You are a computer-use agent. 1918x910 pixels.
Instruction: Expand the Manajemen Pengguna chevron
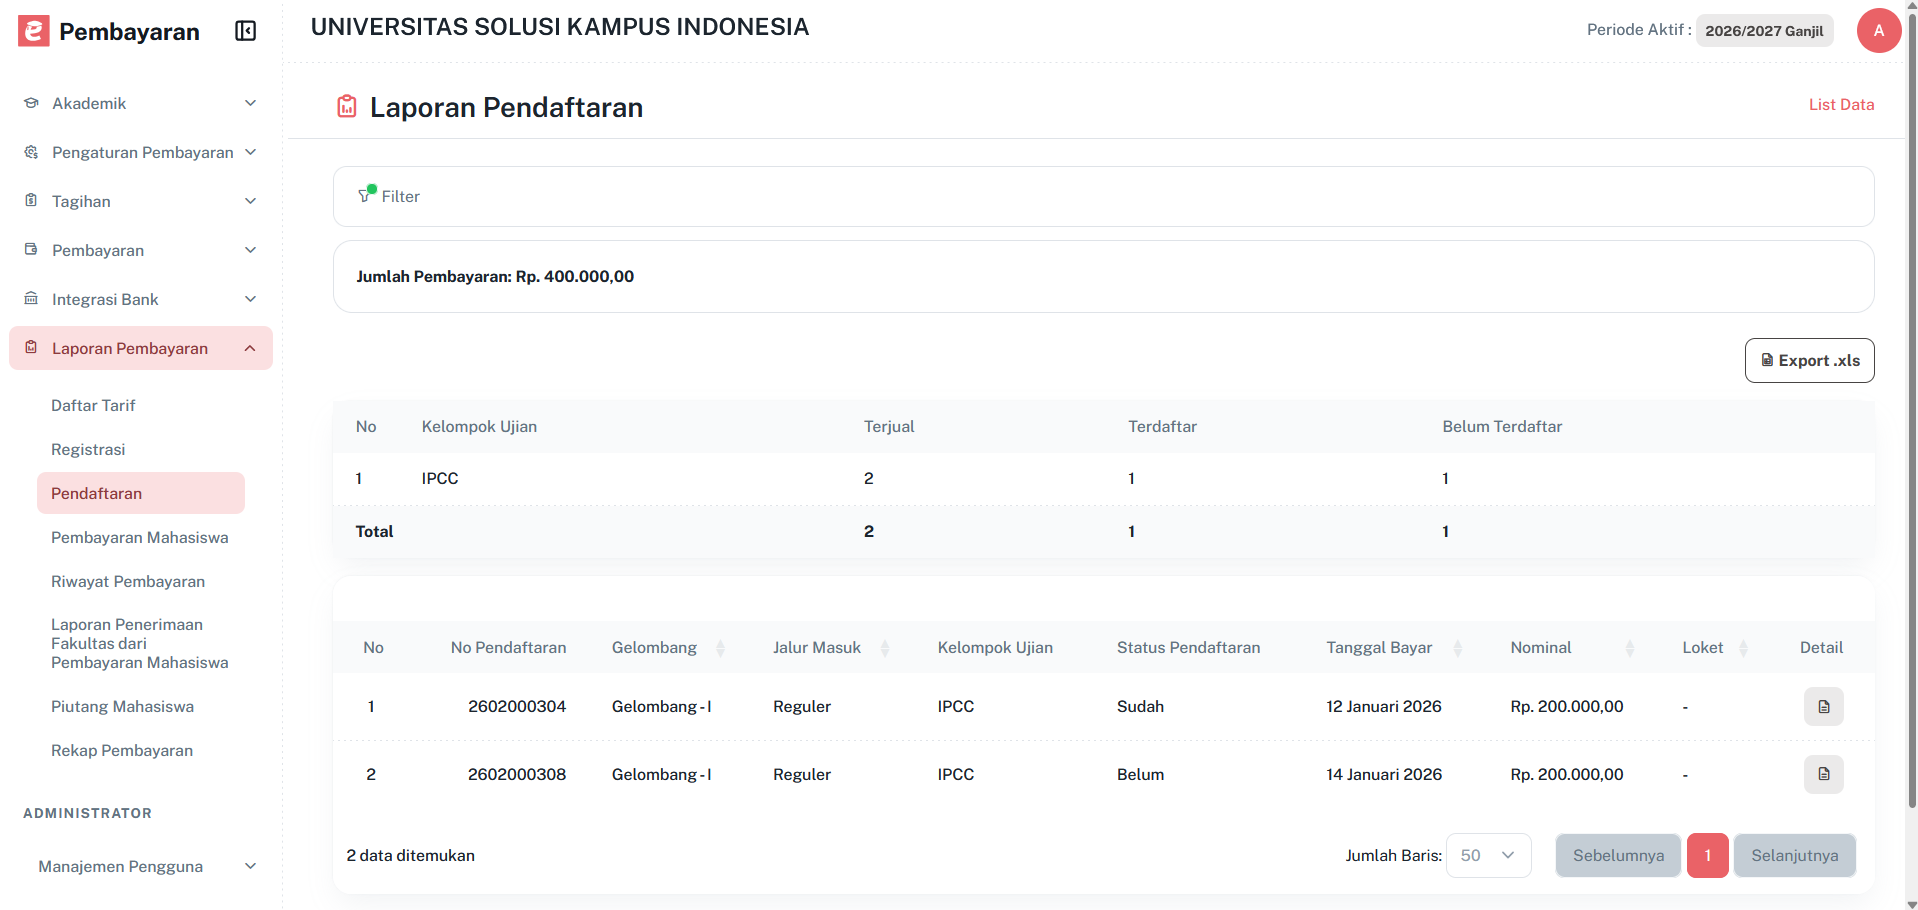pos(251,866)
